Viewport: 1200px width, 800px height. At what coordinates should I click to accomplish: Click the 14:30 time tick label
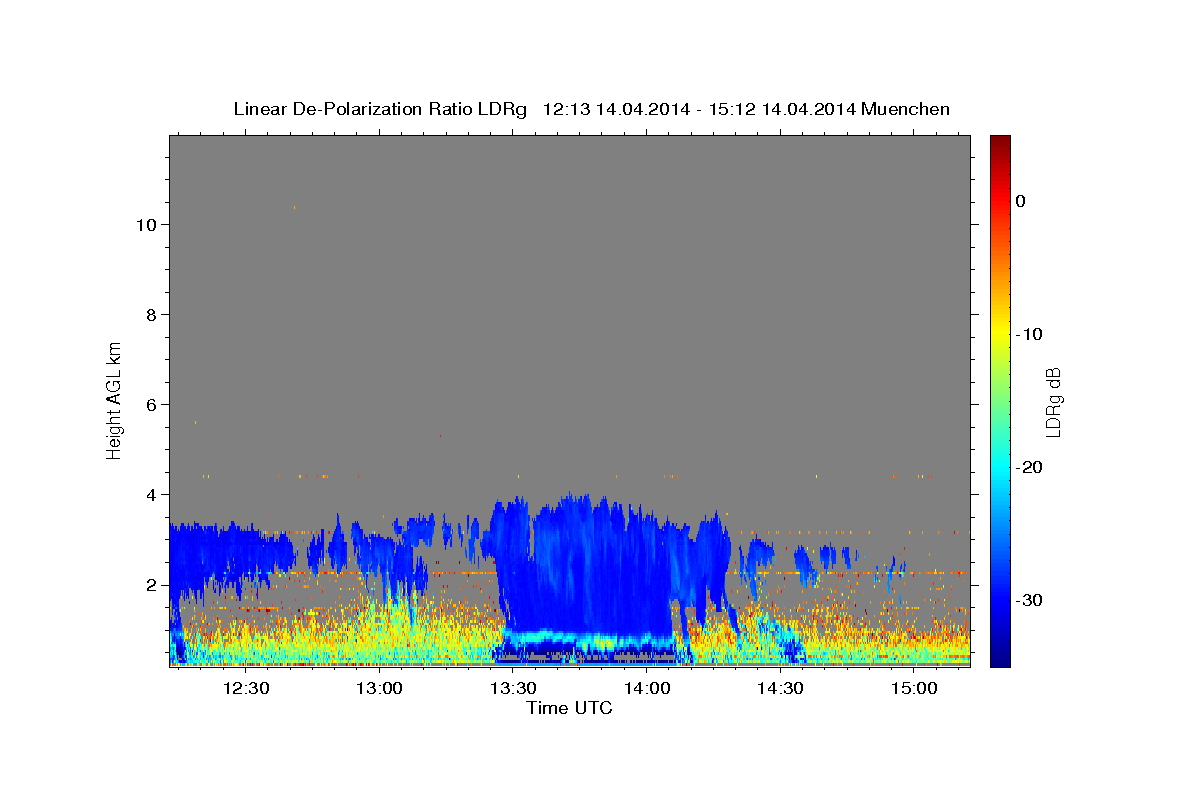tap(780, 688)
